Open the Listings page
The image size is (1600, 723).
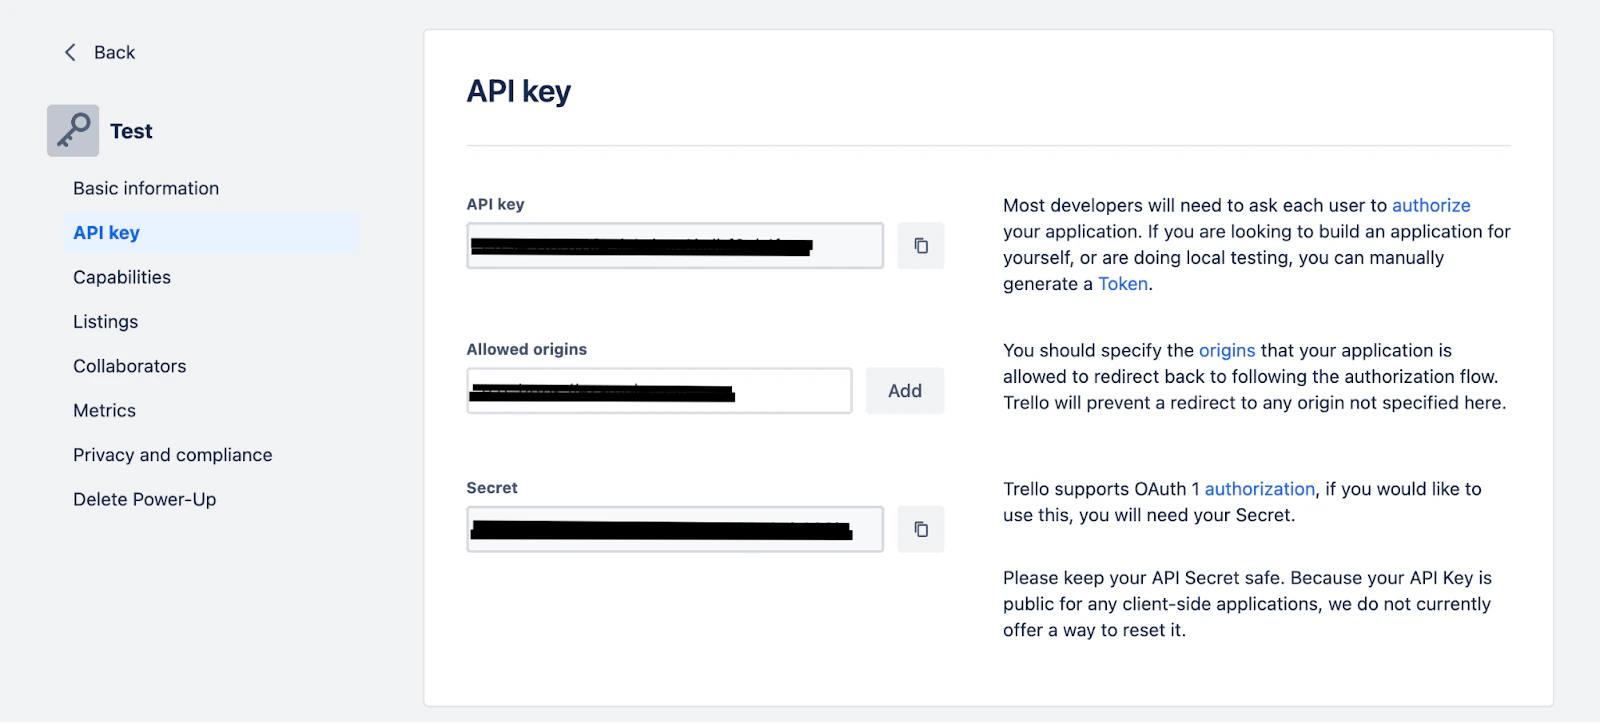(106, 322)
